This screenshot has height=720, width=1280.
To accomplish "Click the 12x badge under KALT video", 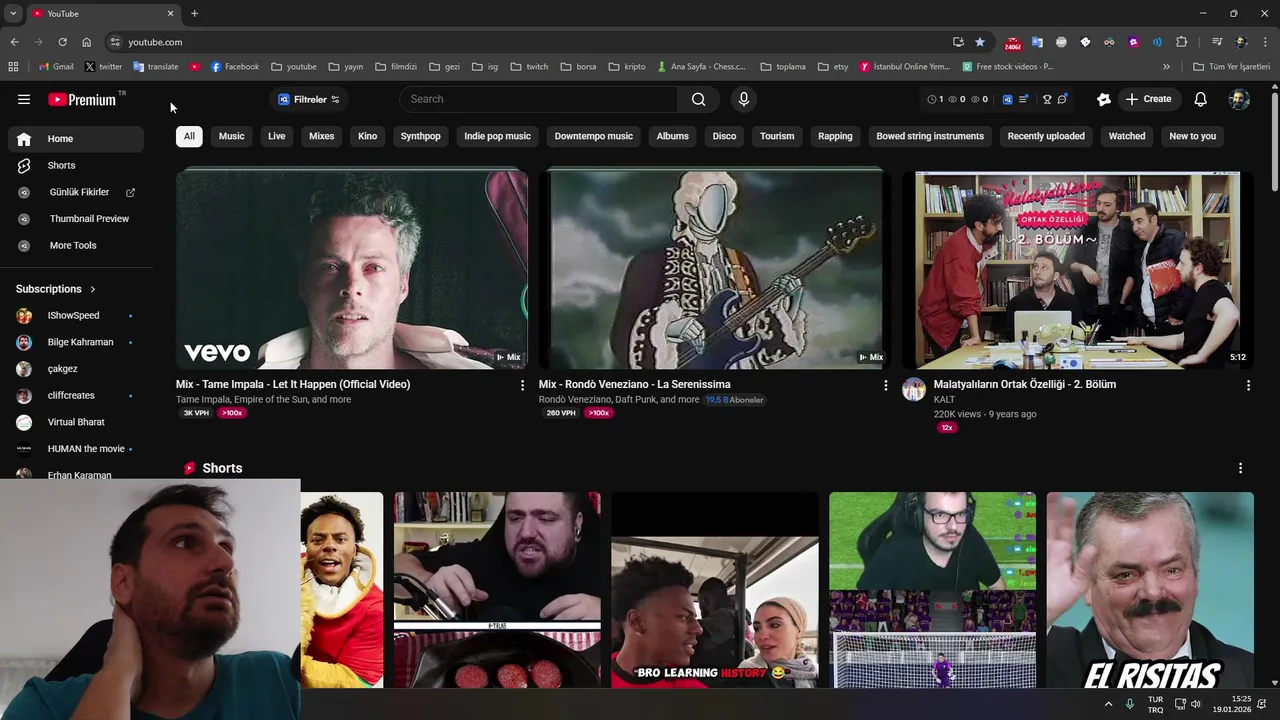I will click(946, 428).
